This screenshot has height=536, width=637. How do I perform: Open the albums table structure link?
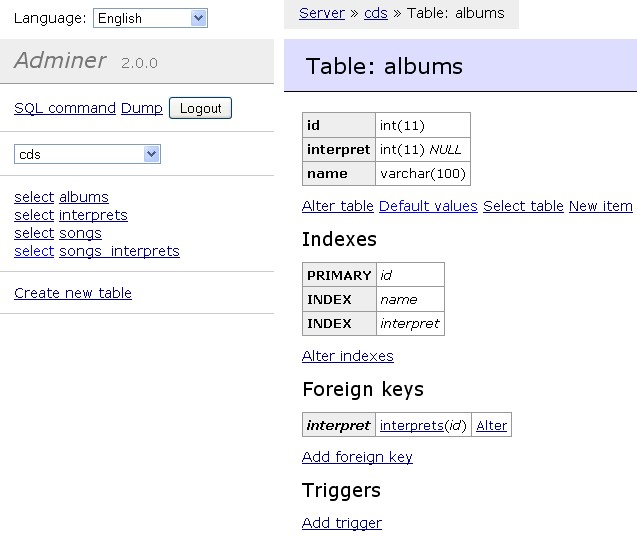coord(84,197)
